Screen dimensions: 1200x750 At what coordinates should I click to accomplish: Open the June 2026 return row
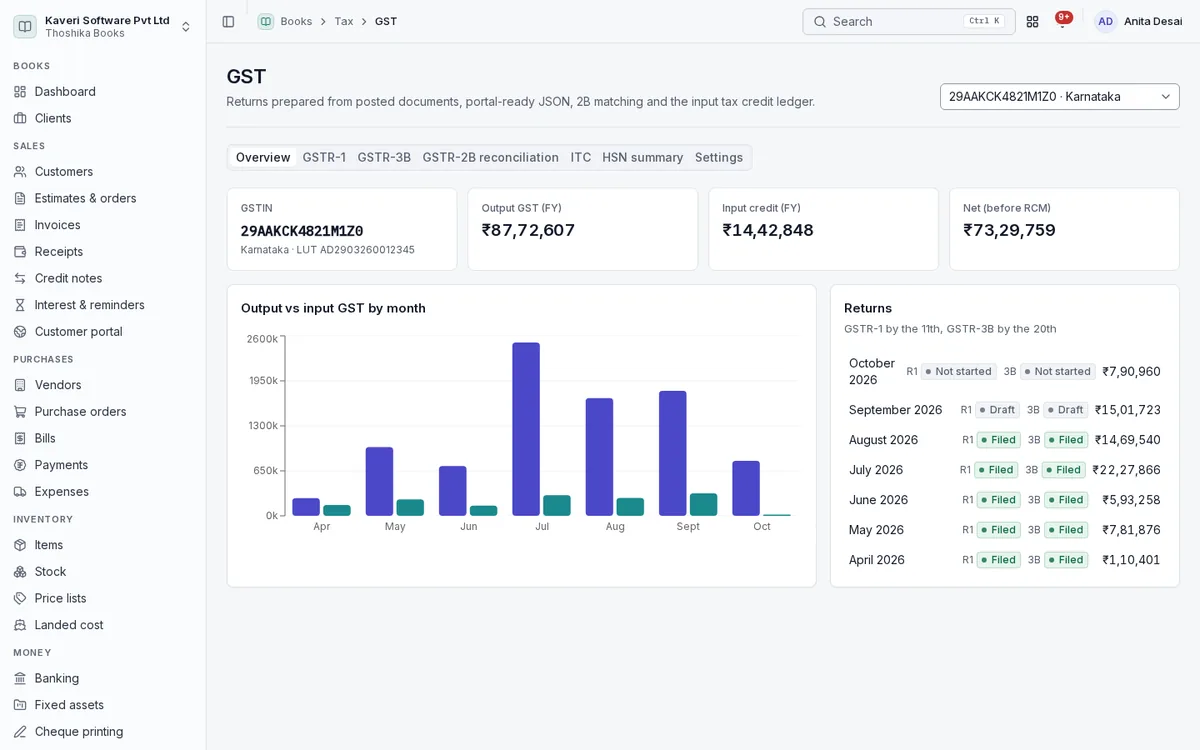1004,500
